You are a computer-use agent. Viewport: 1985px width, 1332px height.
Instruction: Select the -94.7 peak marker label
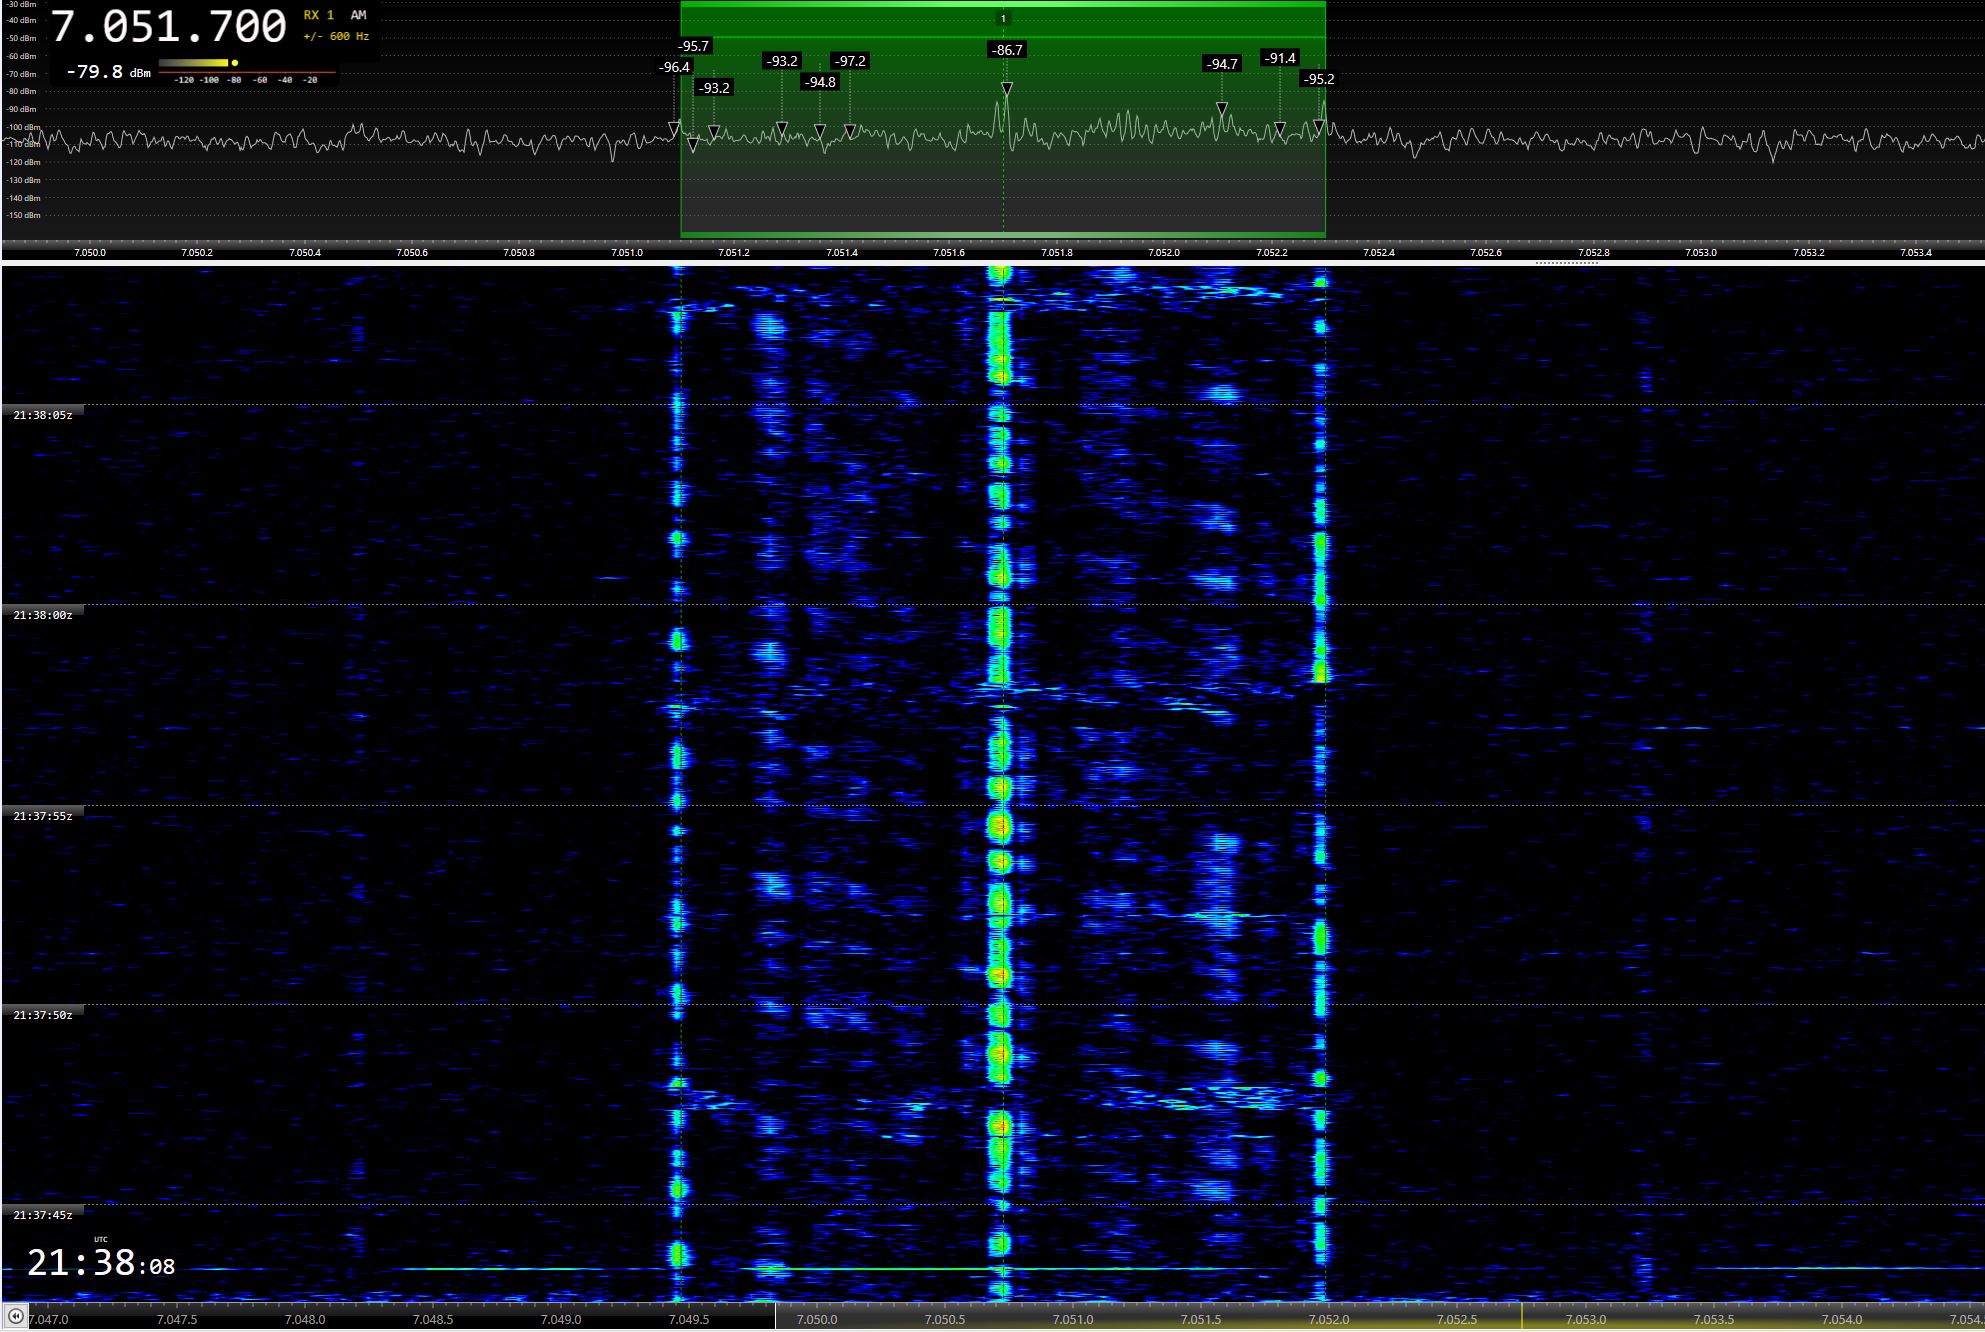pos(1221,64)
